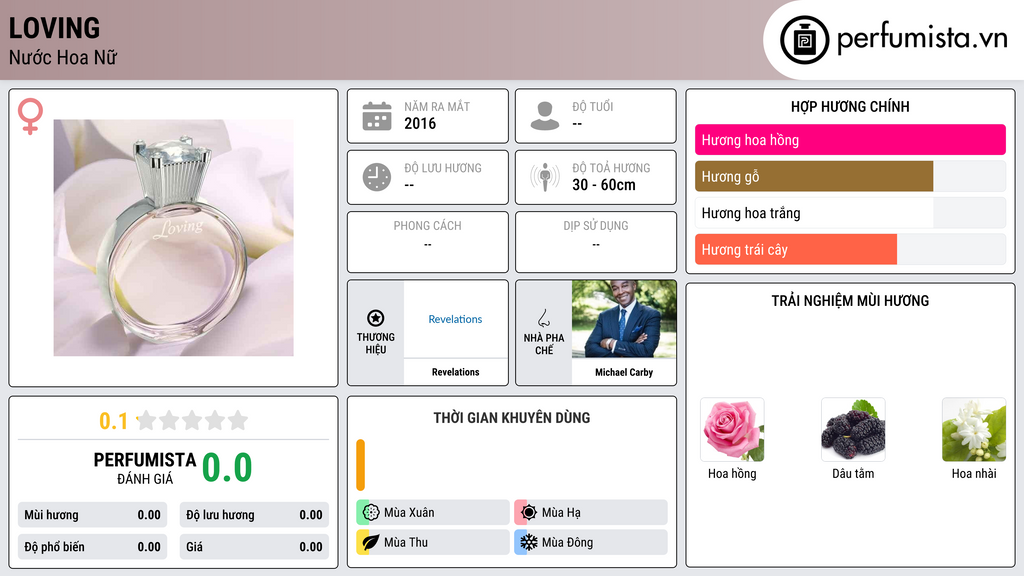Click the 0.1 user rating value
The width and height of the screenshot is (1024, 576).
(114, 421)
